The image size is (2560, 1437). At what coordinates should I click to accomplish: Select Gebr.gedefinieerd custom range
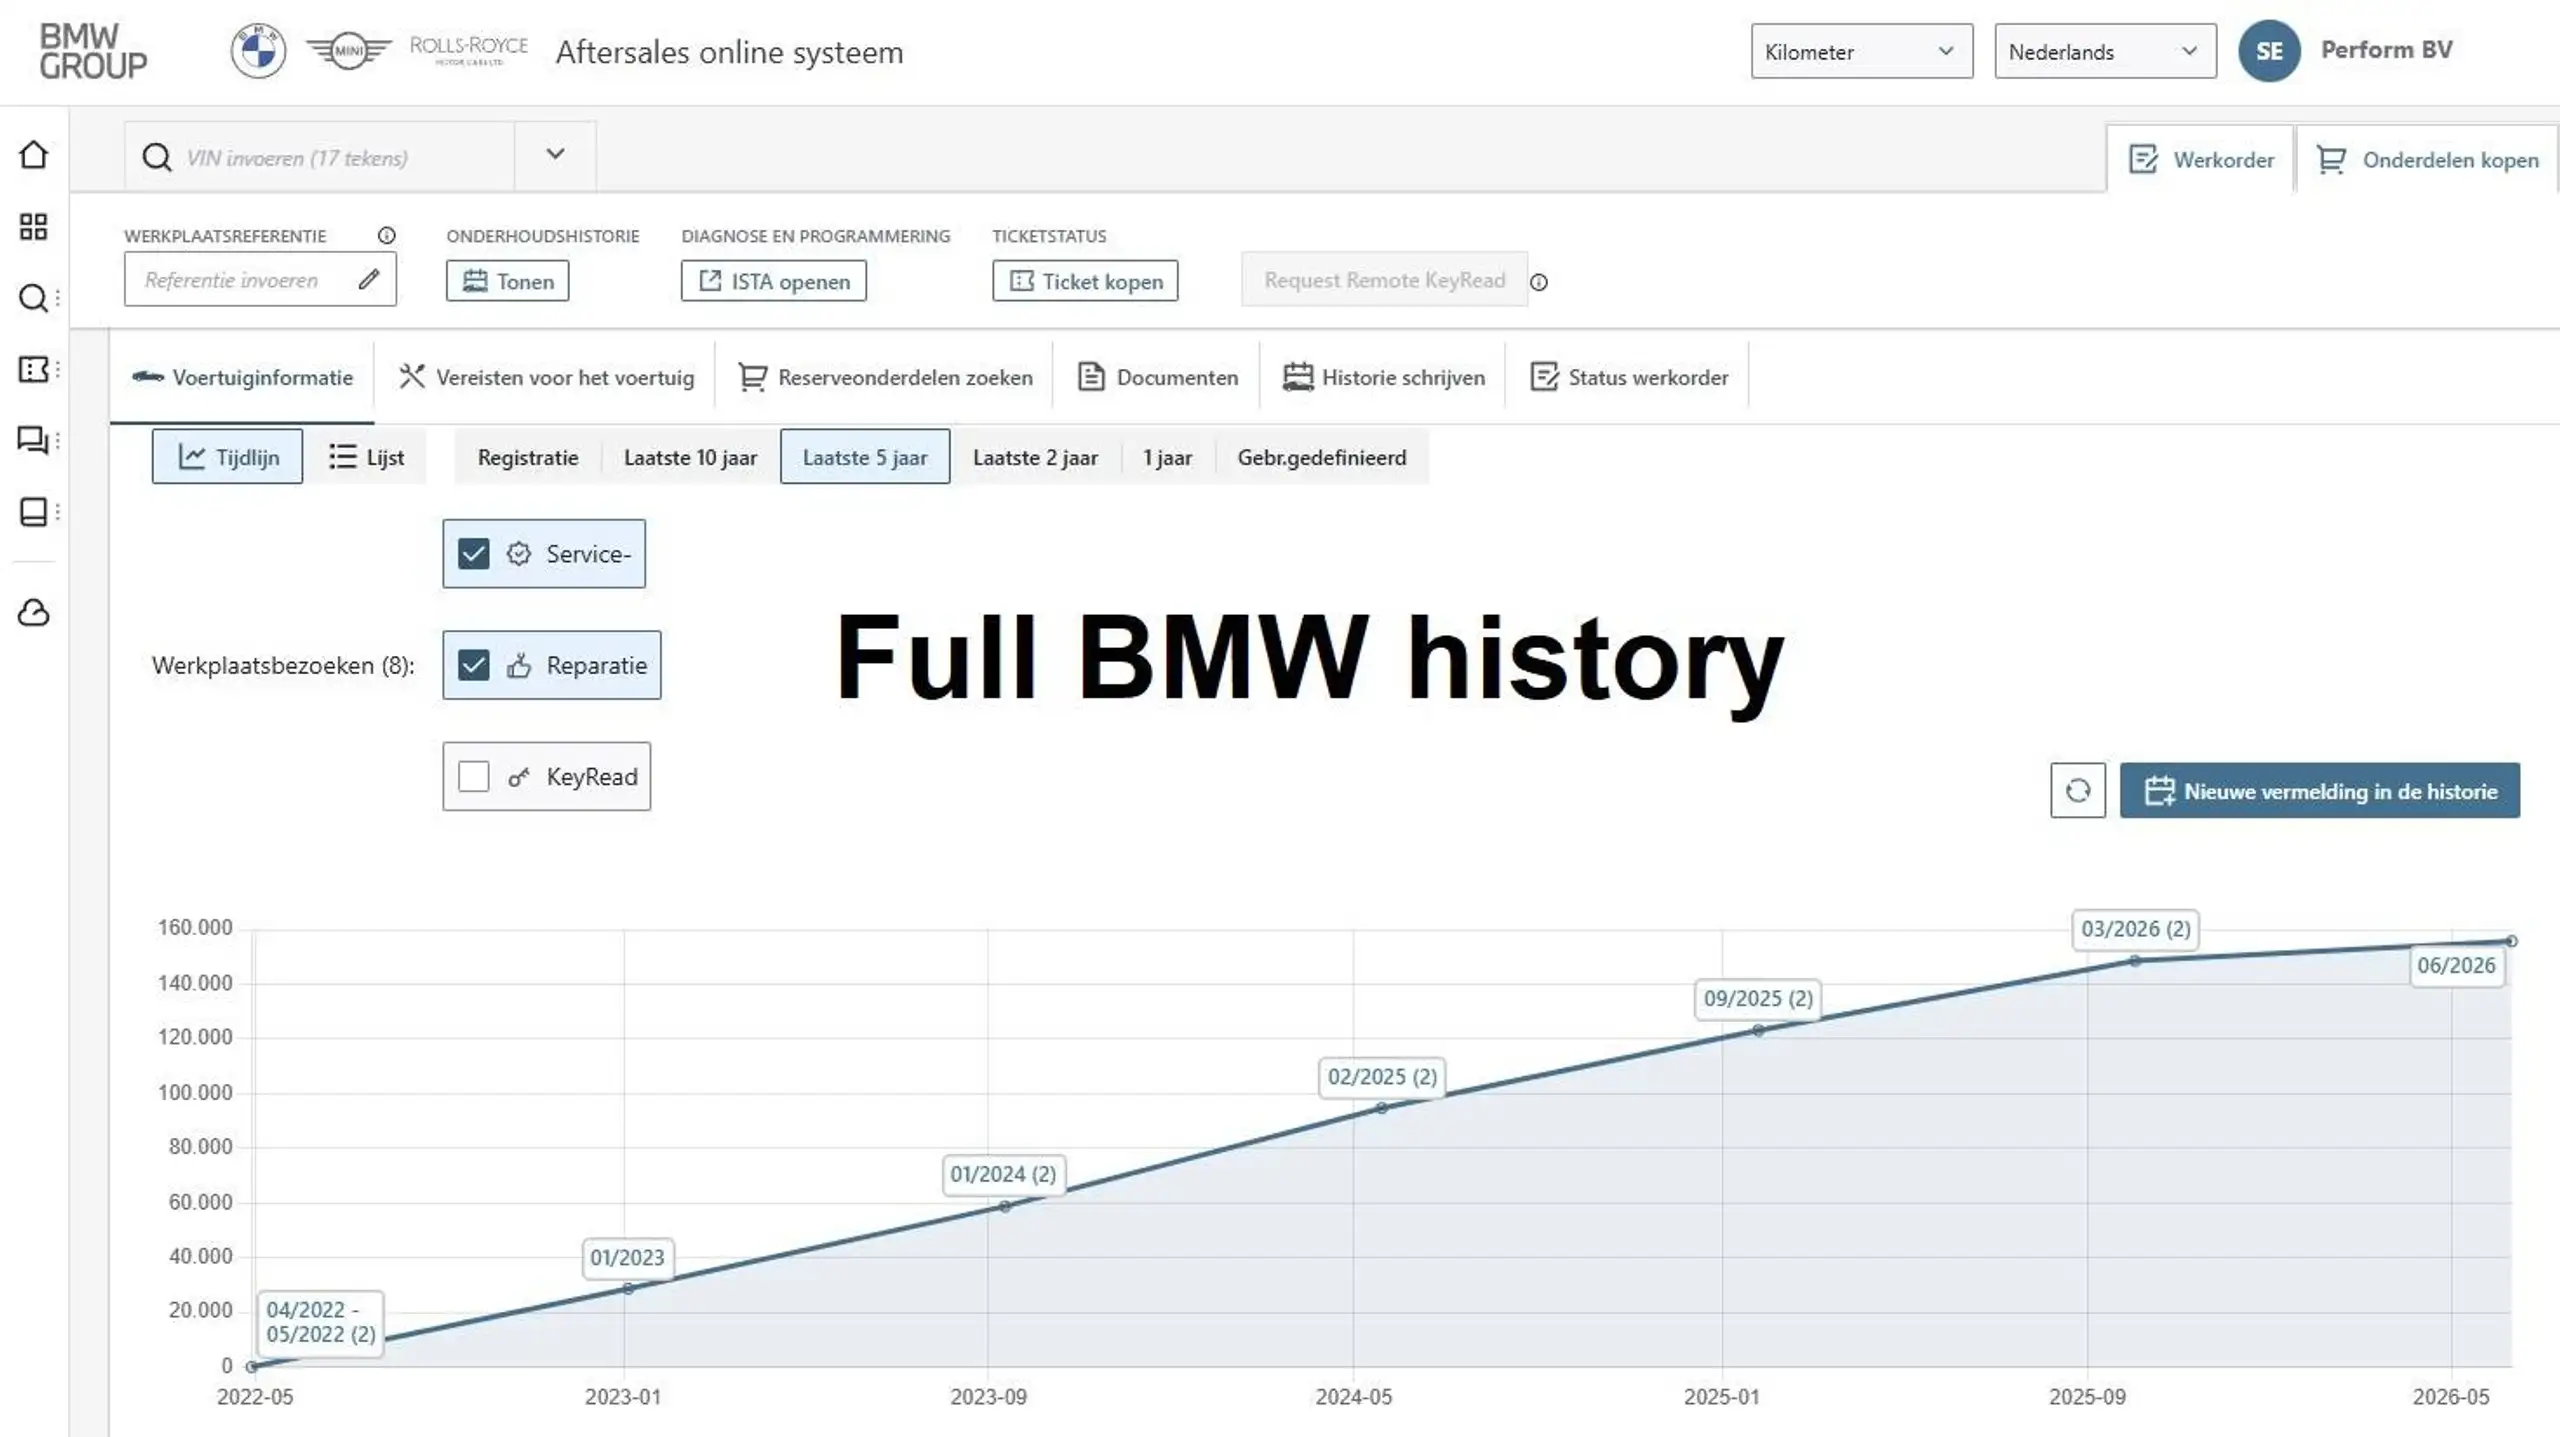click(x=1322, y=457)
